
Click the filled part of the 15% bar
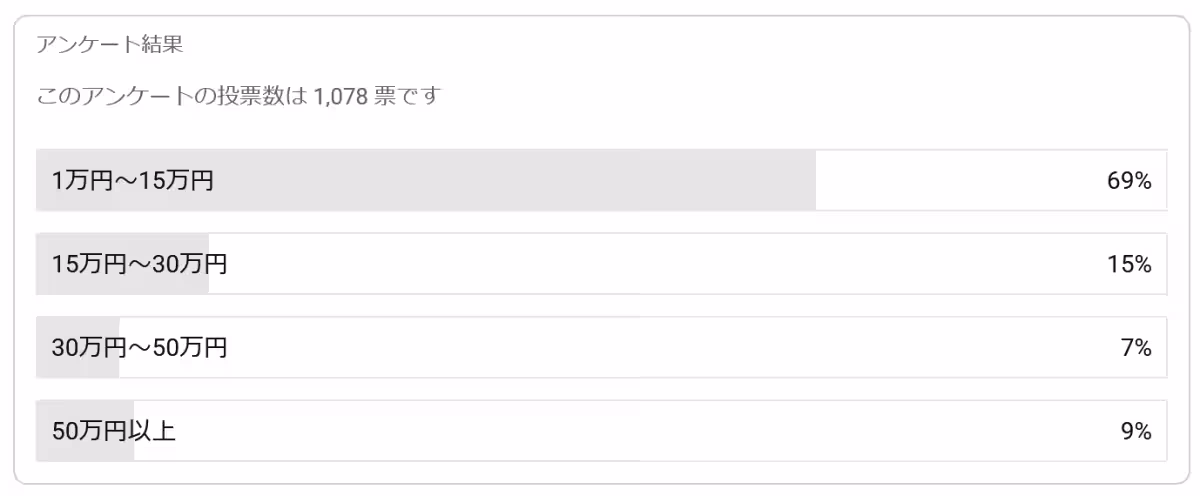tap(122, 264)
